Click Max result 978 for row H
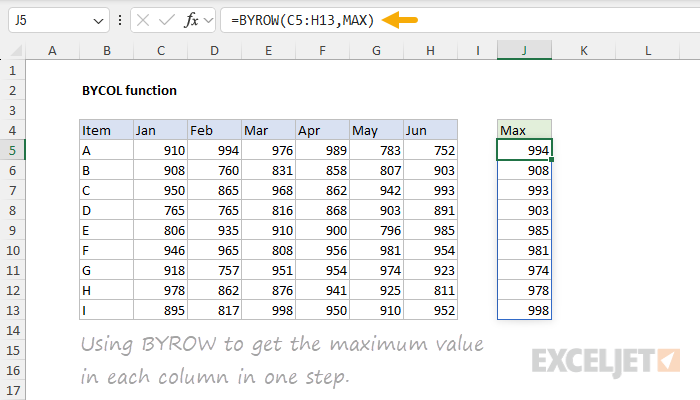Viewport: 700px width, 400px height. click(x=525, y=291)
